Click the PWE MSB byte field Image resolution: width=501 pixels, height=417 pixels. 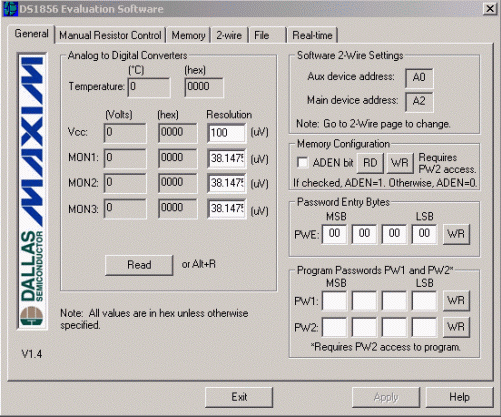[334, 234]
